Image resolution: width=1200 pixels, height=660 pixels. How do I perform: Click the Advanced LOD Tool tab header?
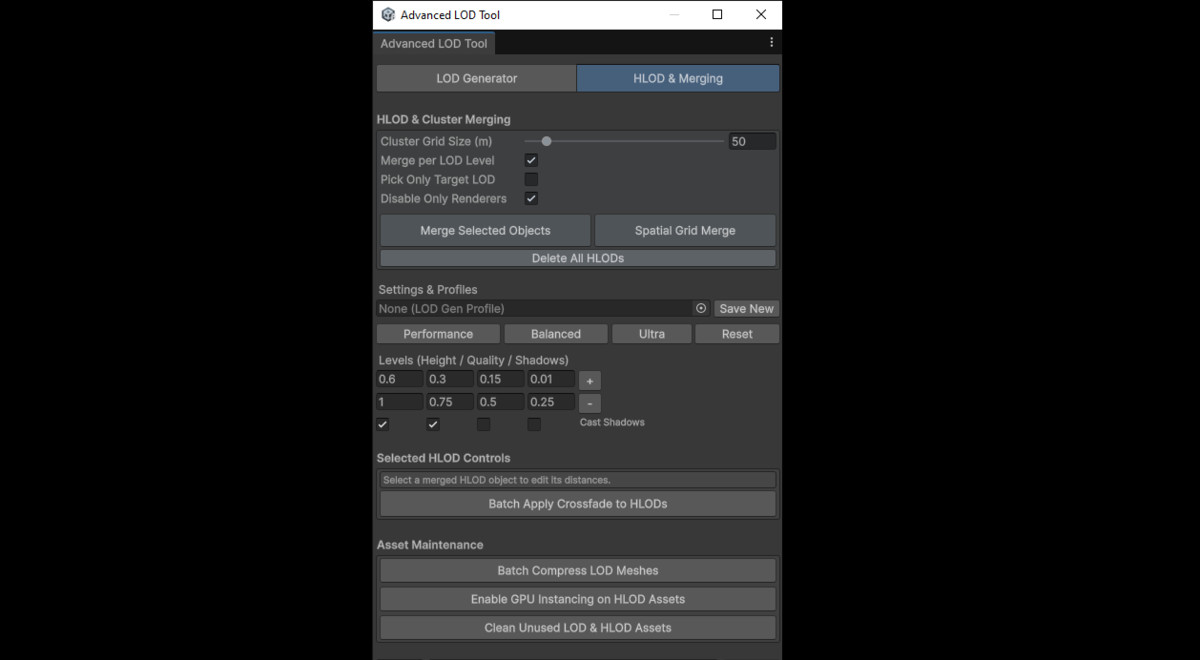[433, 43]
